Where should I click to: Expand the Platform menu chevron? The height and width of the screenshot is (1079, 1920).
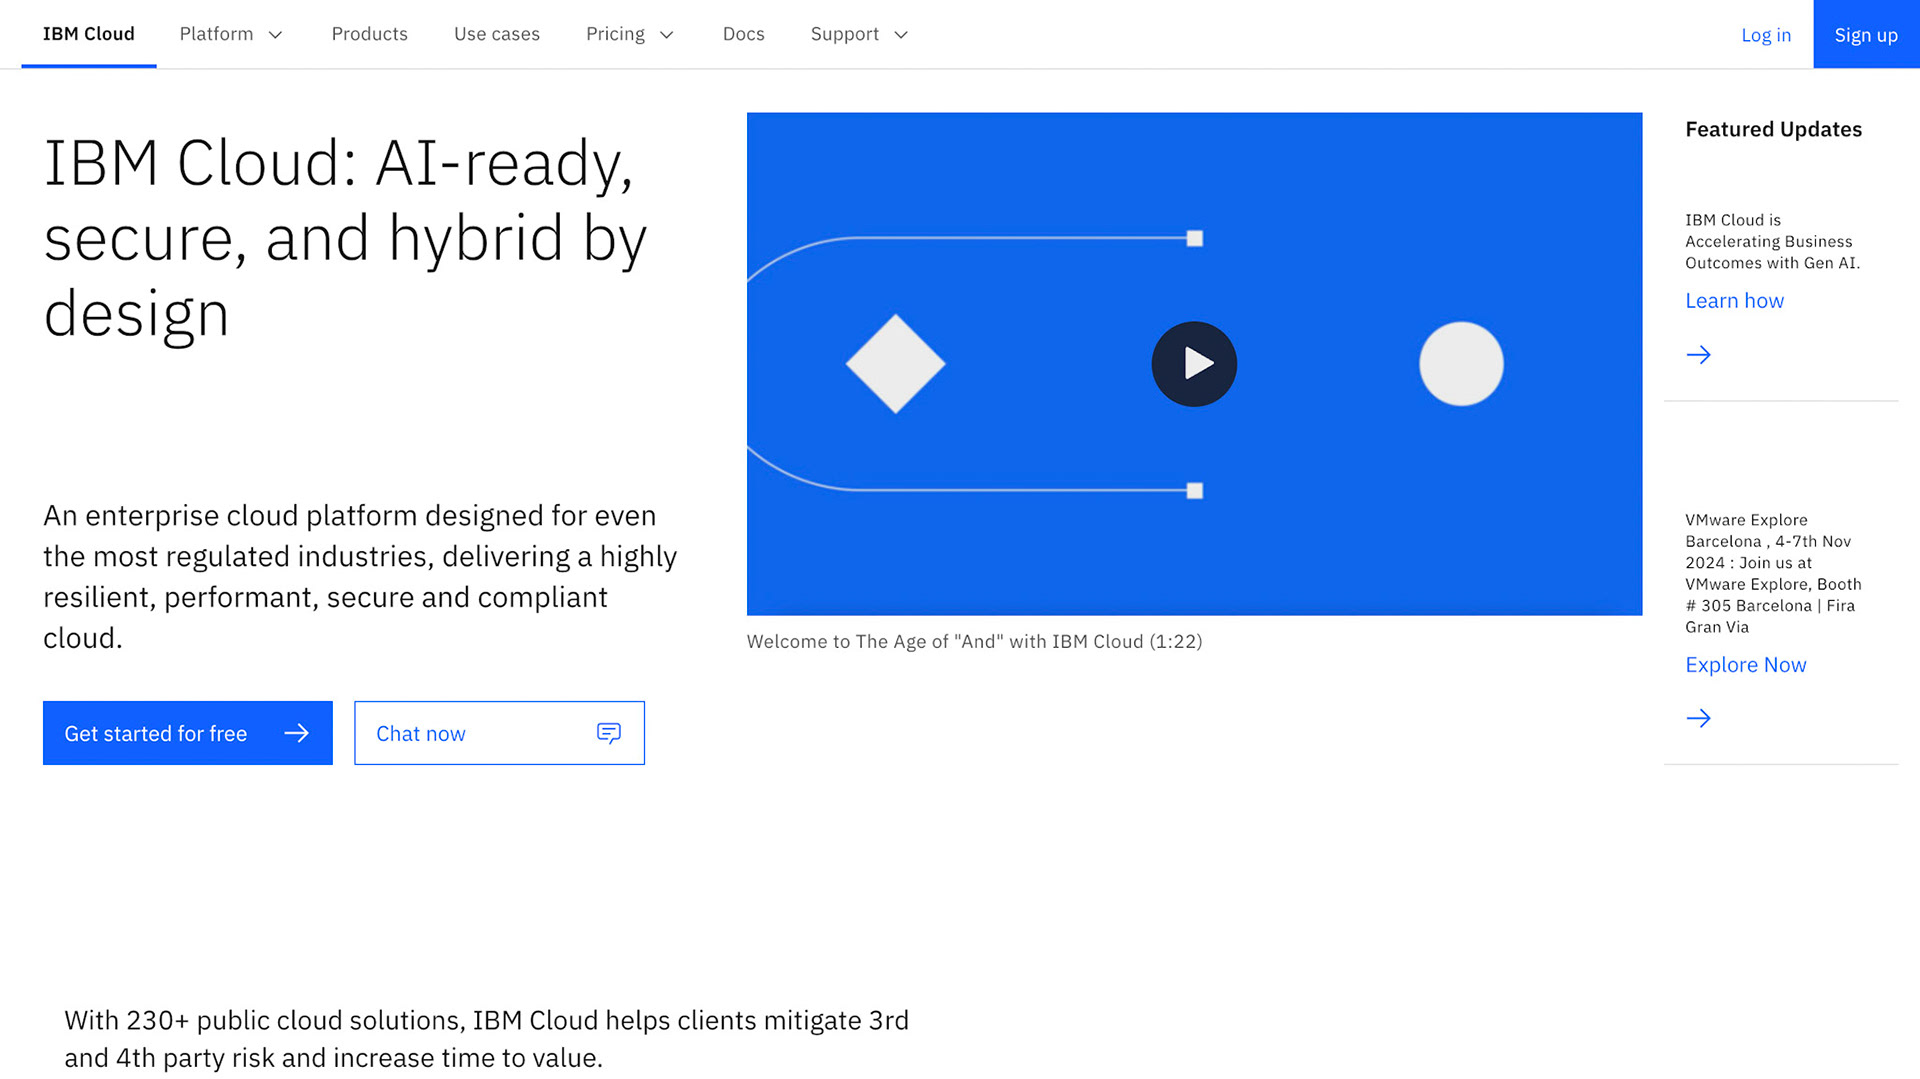point(276,35)
